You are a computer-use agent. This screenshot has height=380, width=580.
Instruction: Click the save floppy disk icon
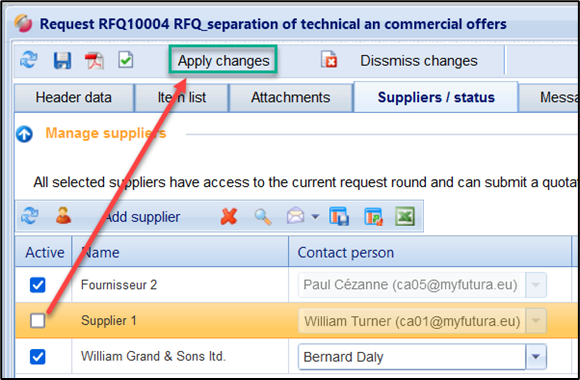click(62, 60)
